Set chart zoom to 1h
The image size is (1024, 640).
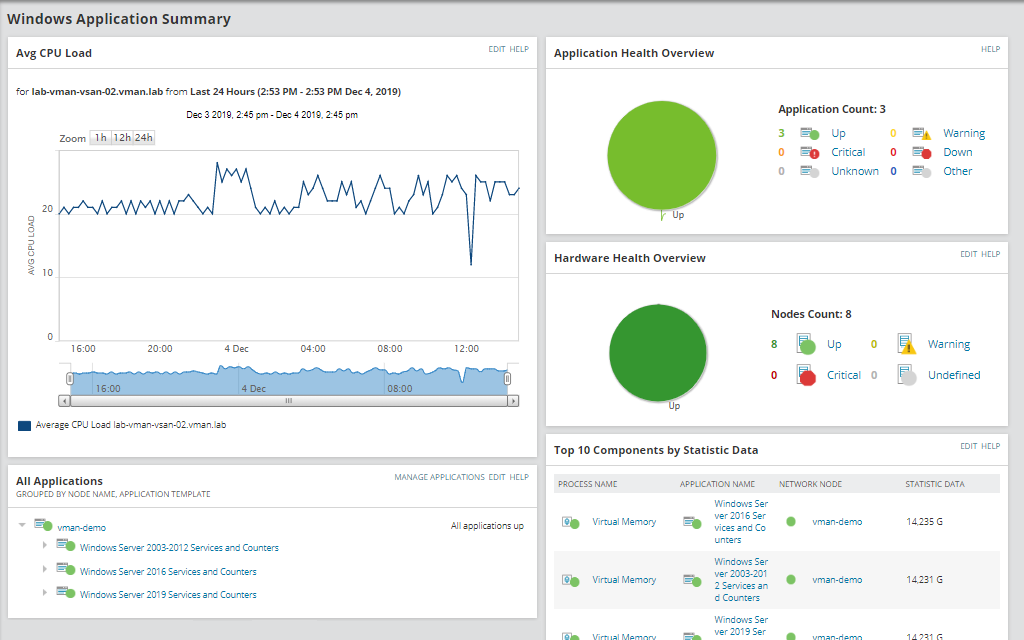coord(100,138)
